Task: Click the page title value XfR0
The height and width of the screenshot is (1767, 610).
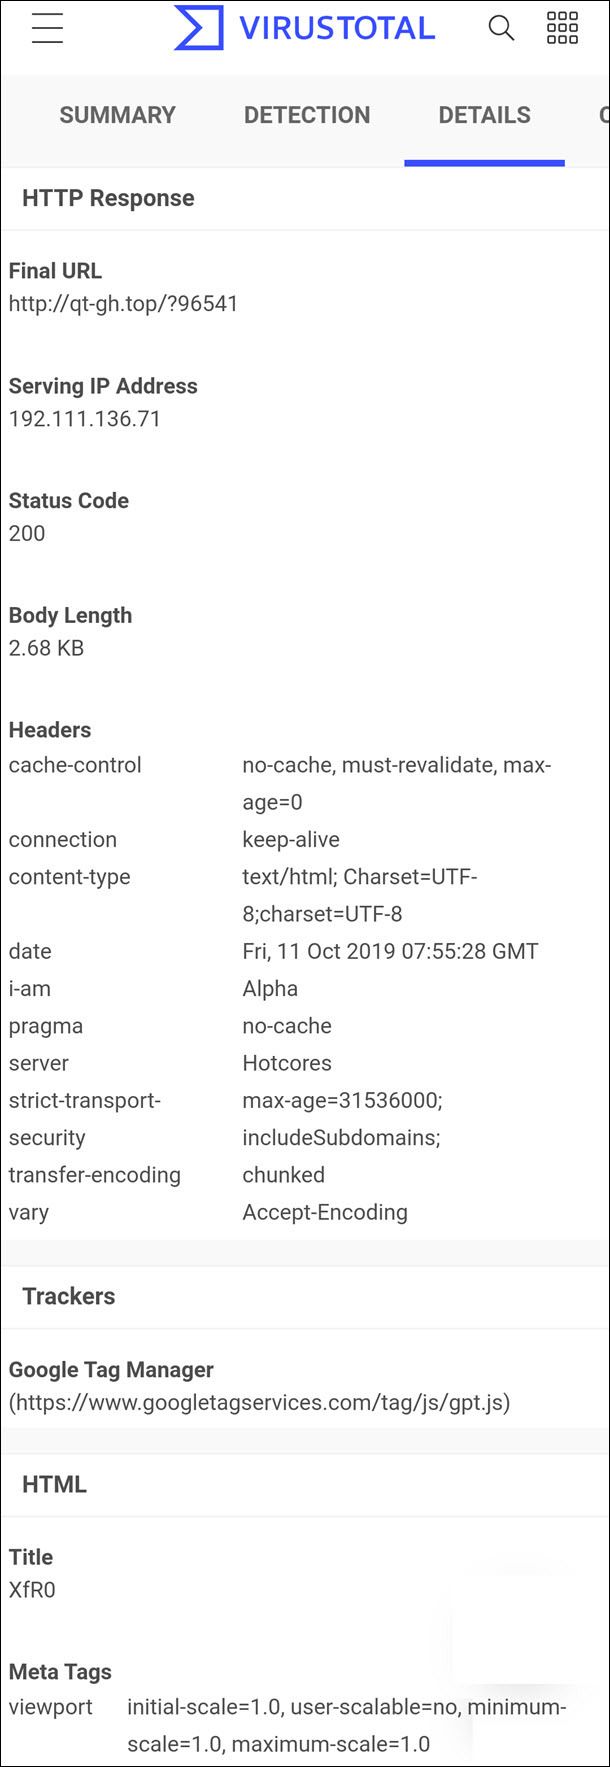Action: point(32,1590)
